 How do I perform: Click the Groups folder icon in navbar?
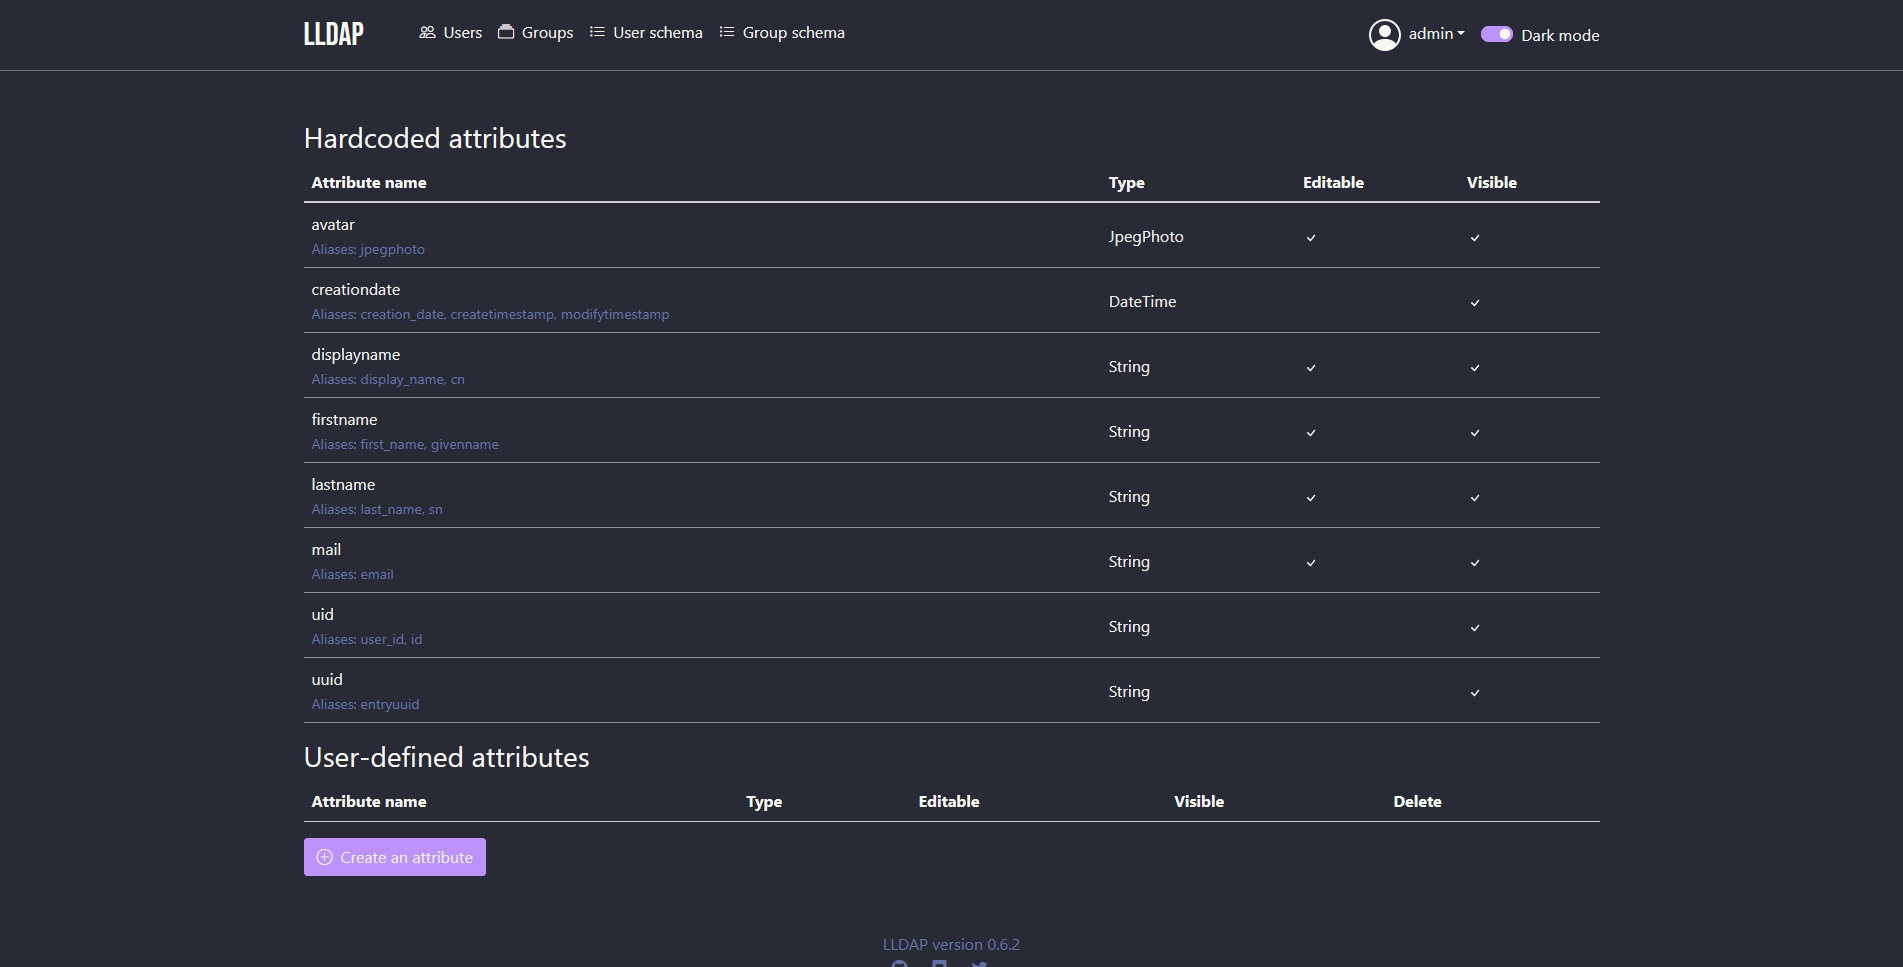point(506,32)
